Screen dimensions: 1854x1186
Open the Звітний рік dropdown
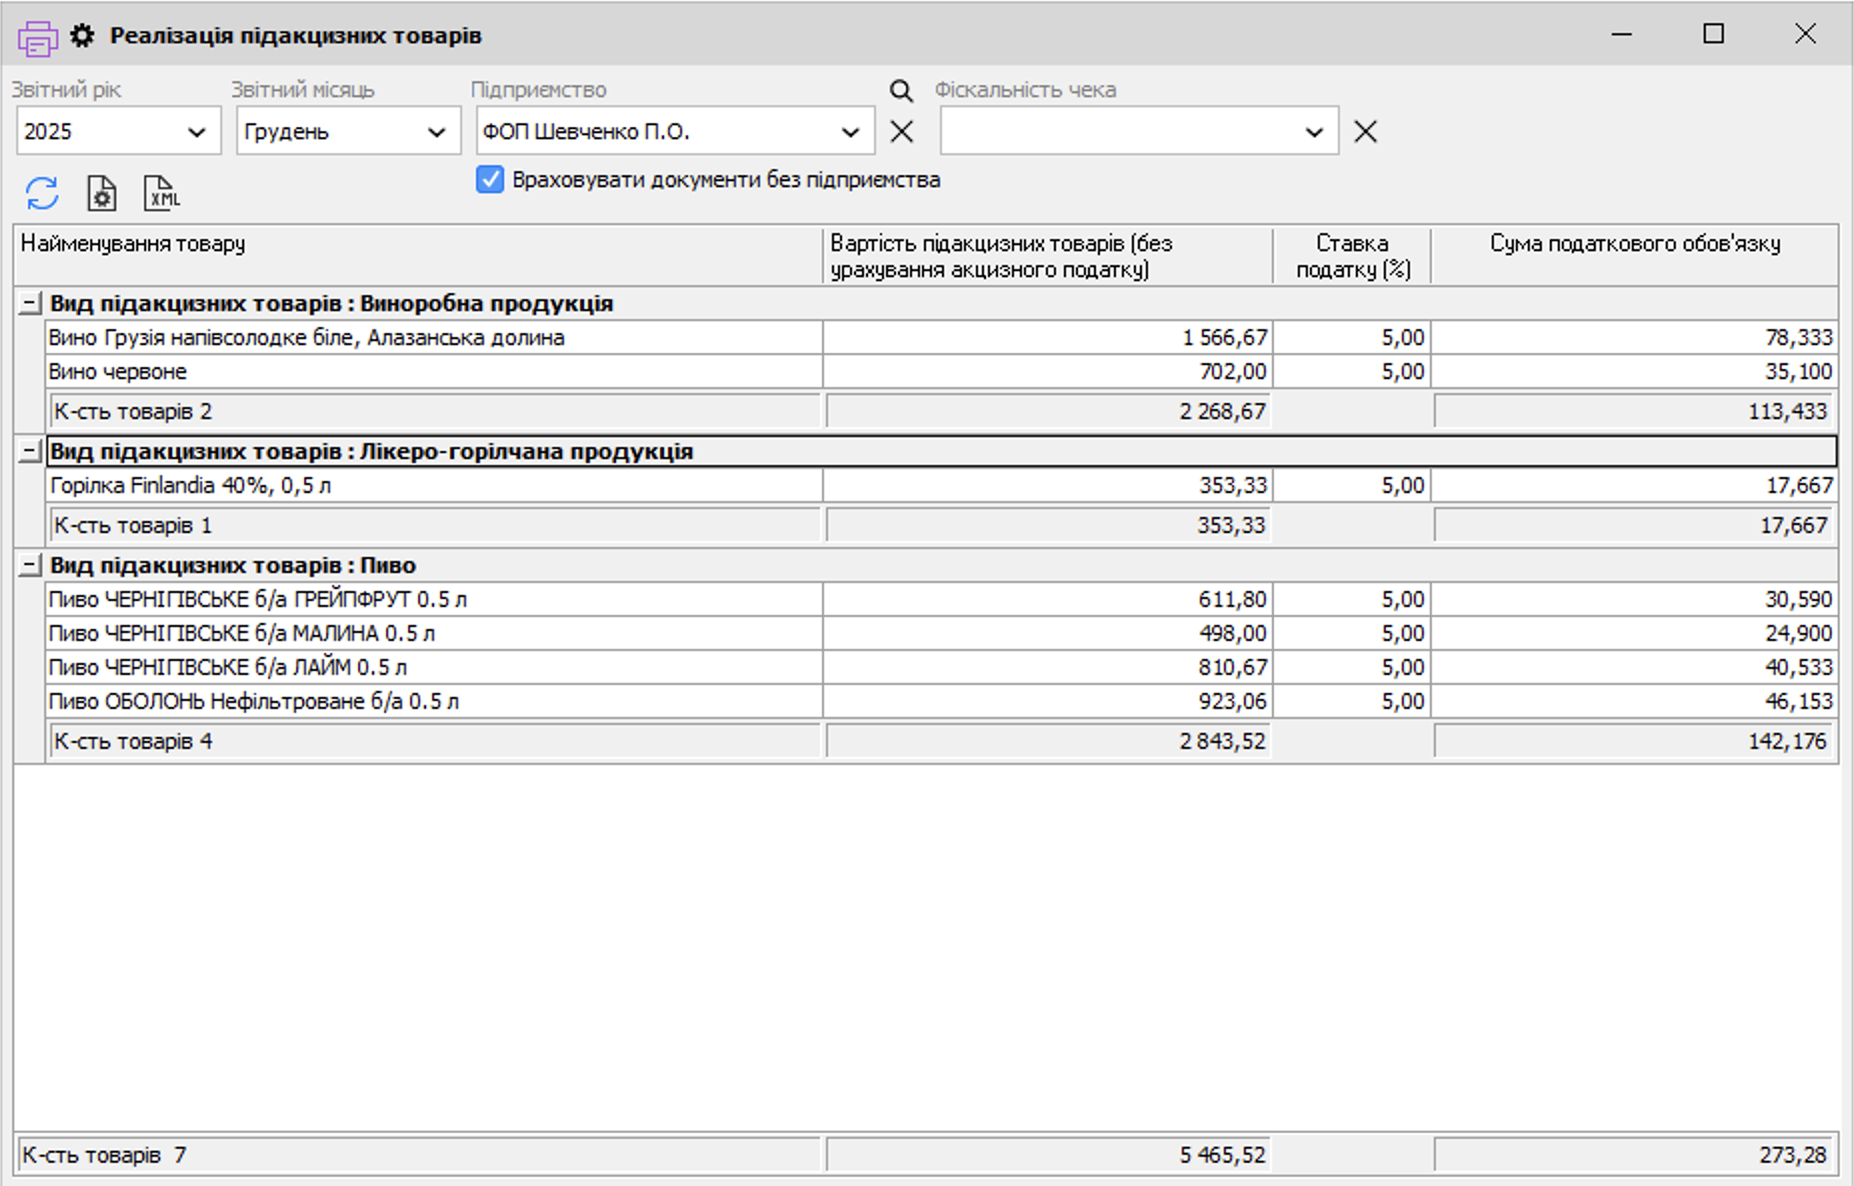pos(196,132)
